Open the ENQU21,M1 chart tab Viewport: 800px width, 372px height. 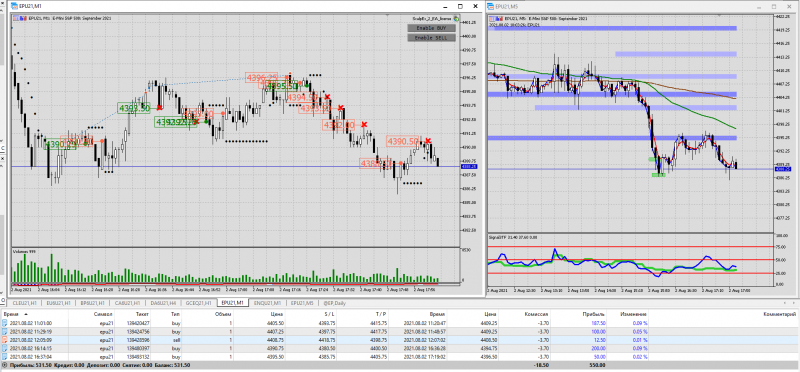coord(266,303)
